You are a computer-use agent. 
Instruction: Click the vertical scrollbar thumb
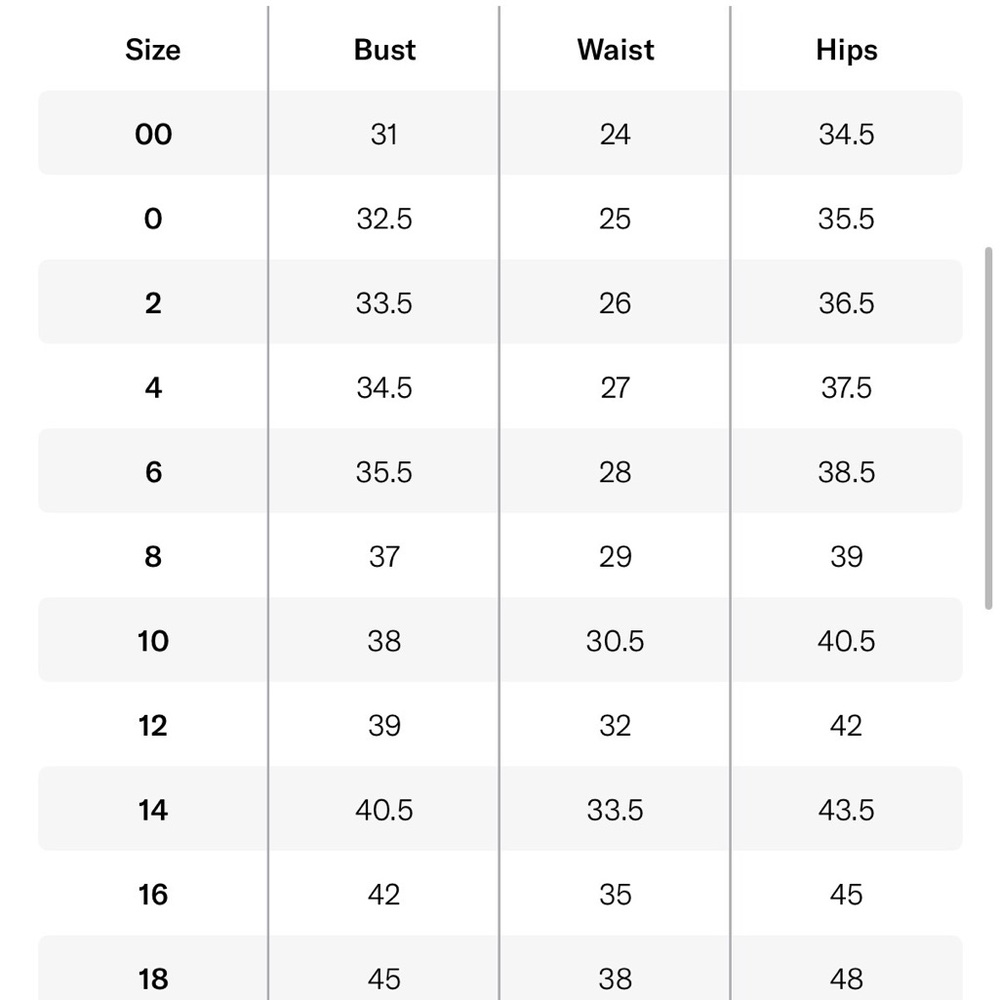(989, 429)
